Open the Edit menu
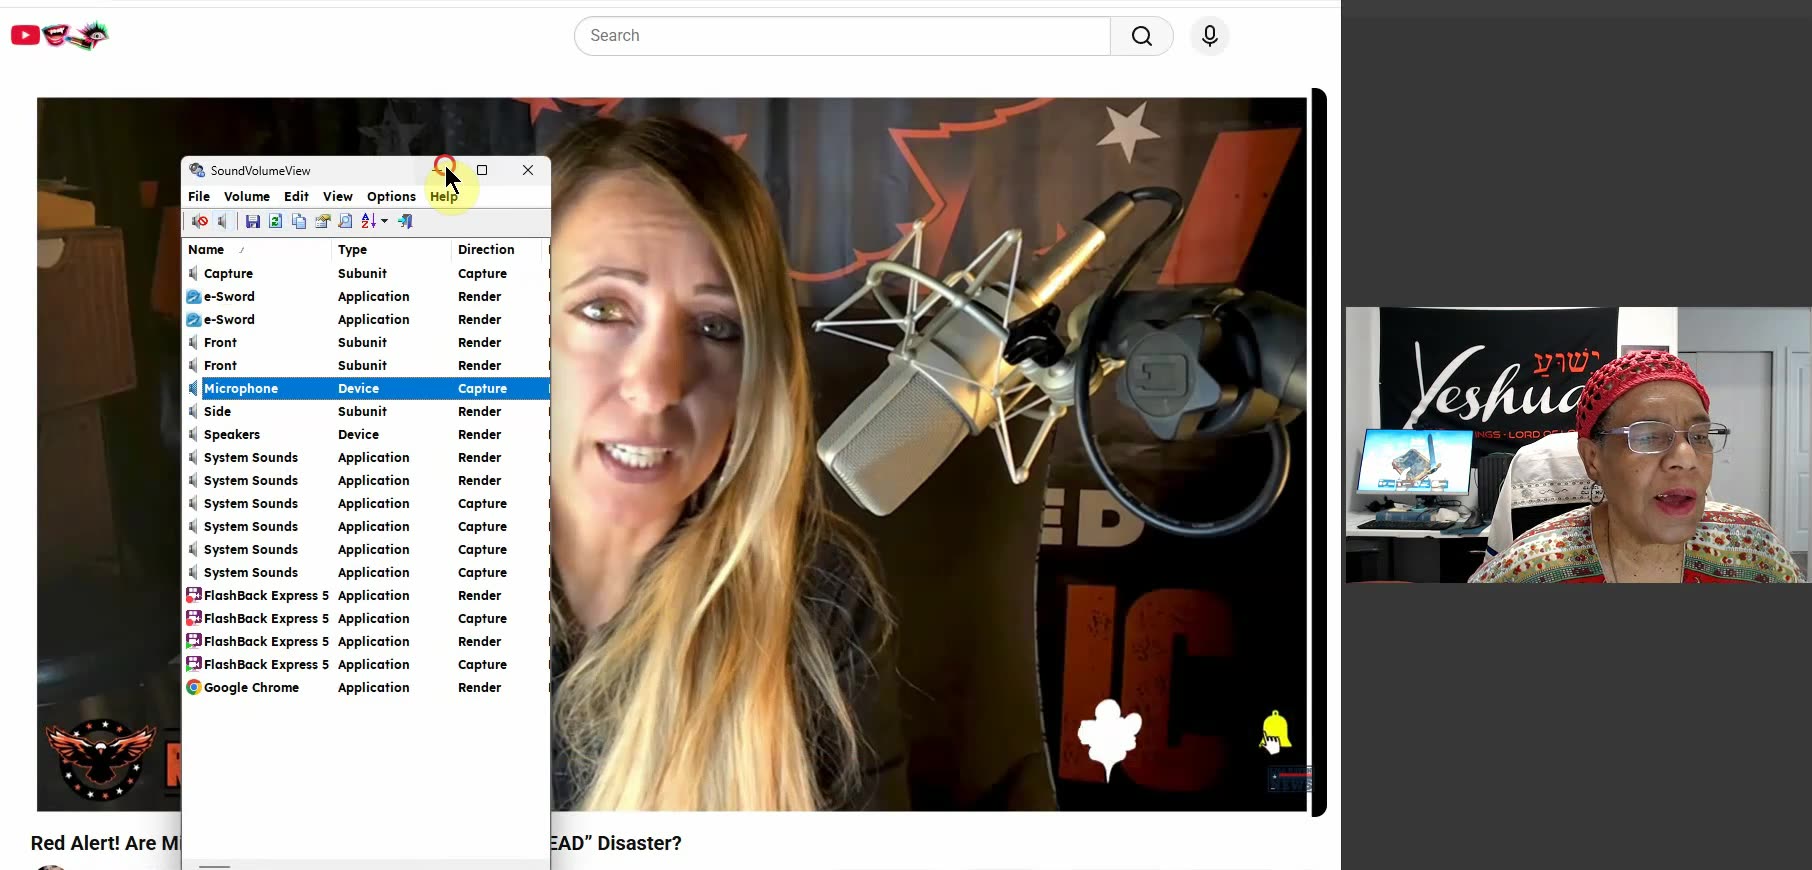Screen dimensions: 1812x870 (x=296, y=196)
